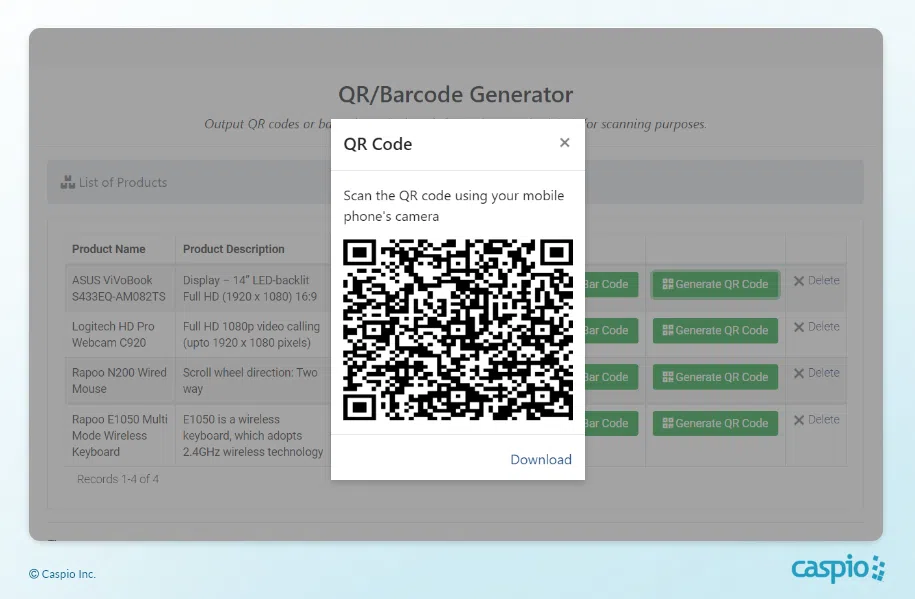Close the QR Code dialog with X
Image resolution: width=915 pixels, height=599 pixels.
(564, 143)
